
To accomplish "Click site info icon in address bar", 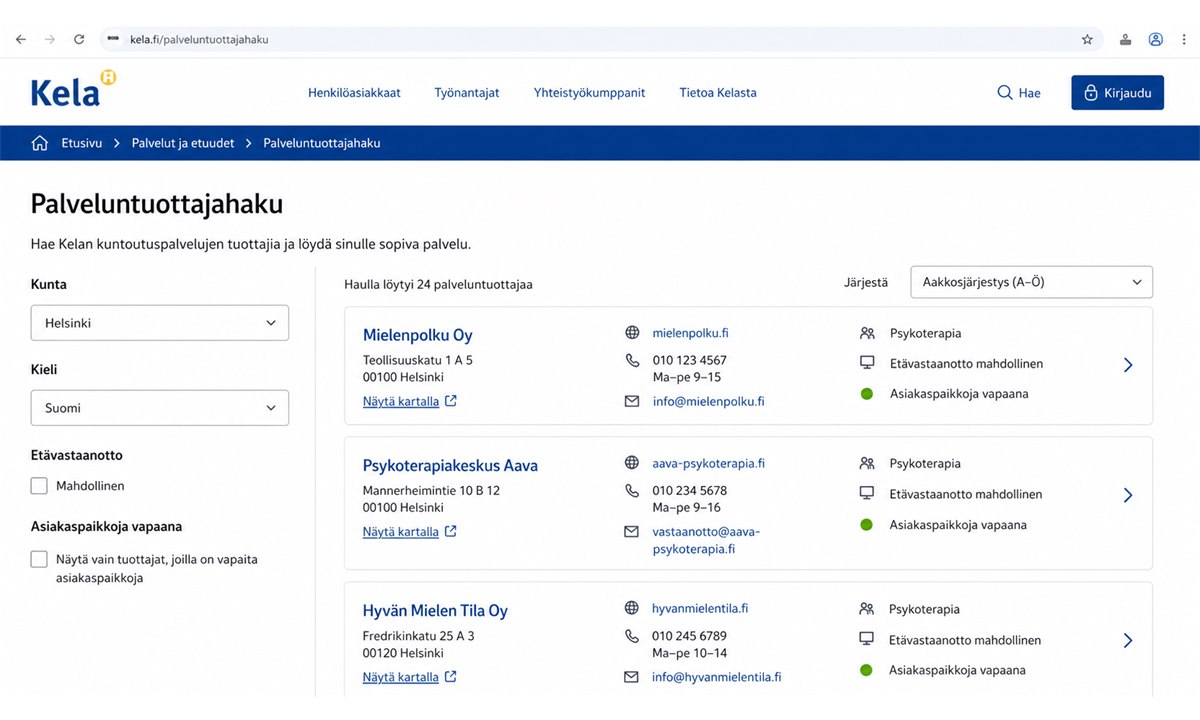I will coord(113,40).
